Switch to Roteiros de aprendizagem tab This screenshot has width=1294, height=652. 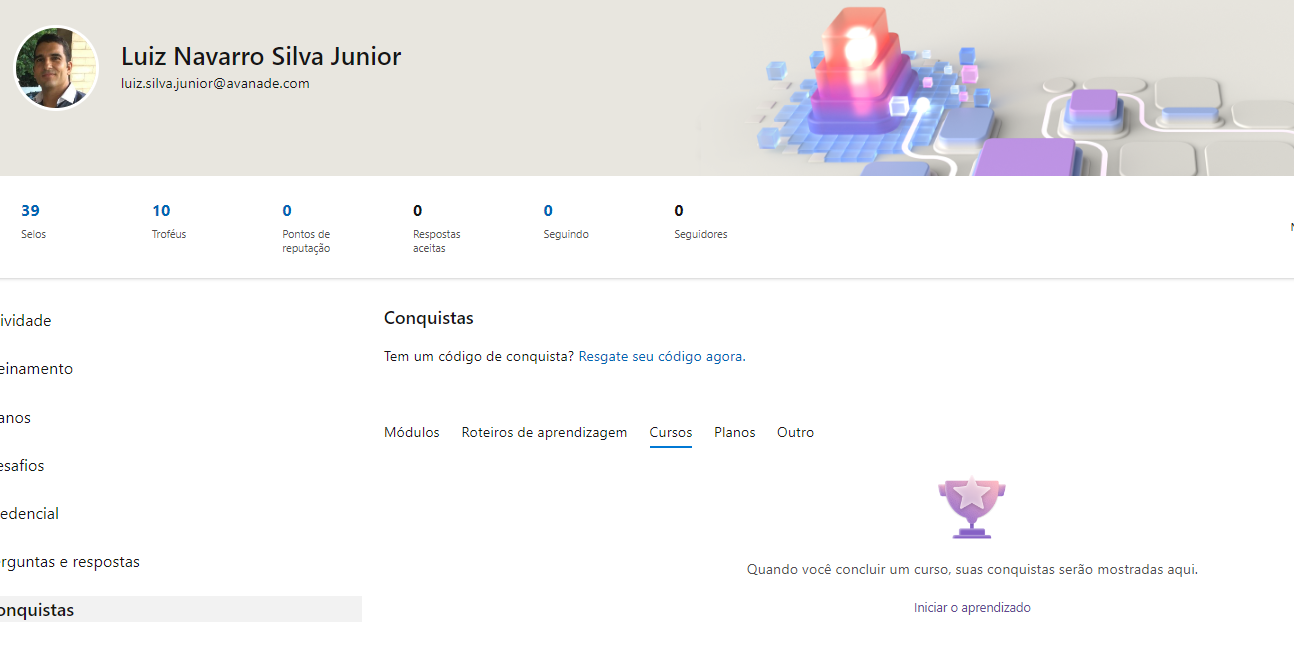pyautogui.click(x=544, y=432)
